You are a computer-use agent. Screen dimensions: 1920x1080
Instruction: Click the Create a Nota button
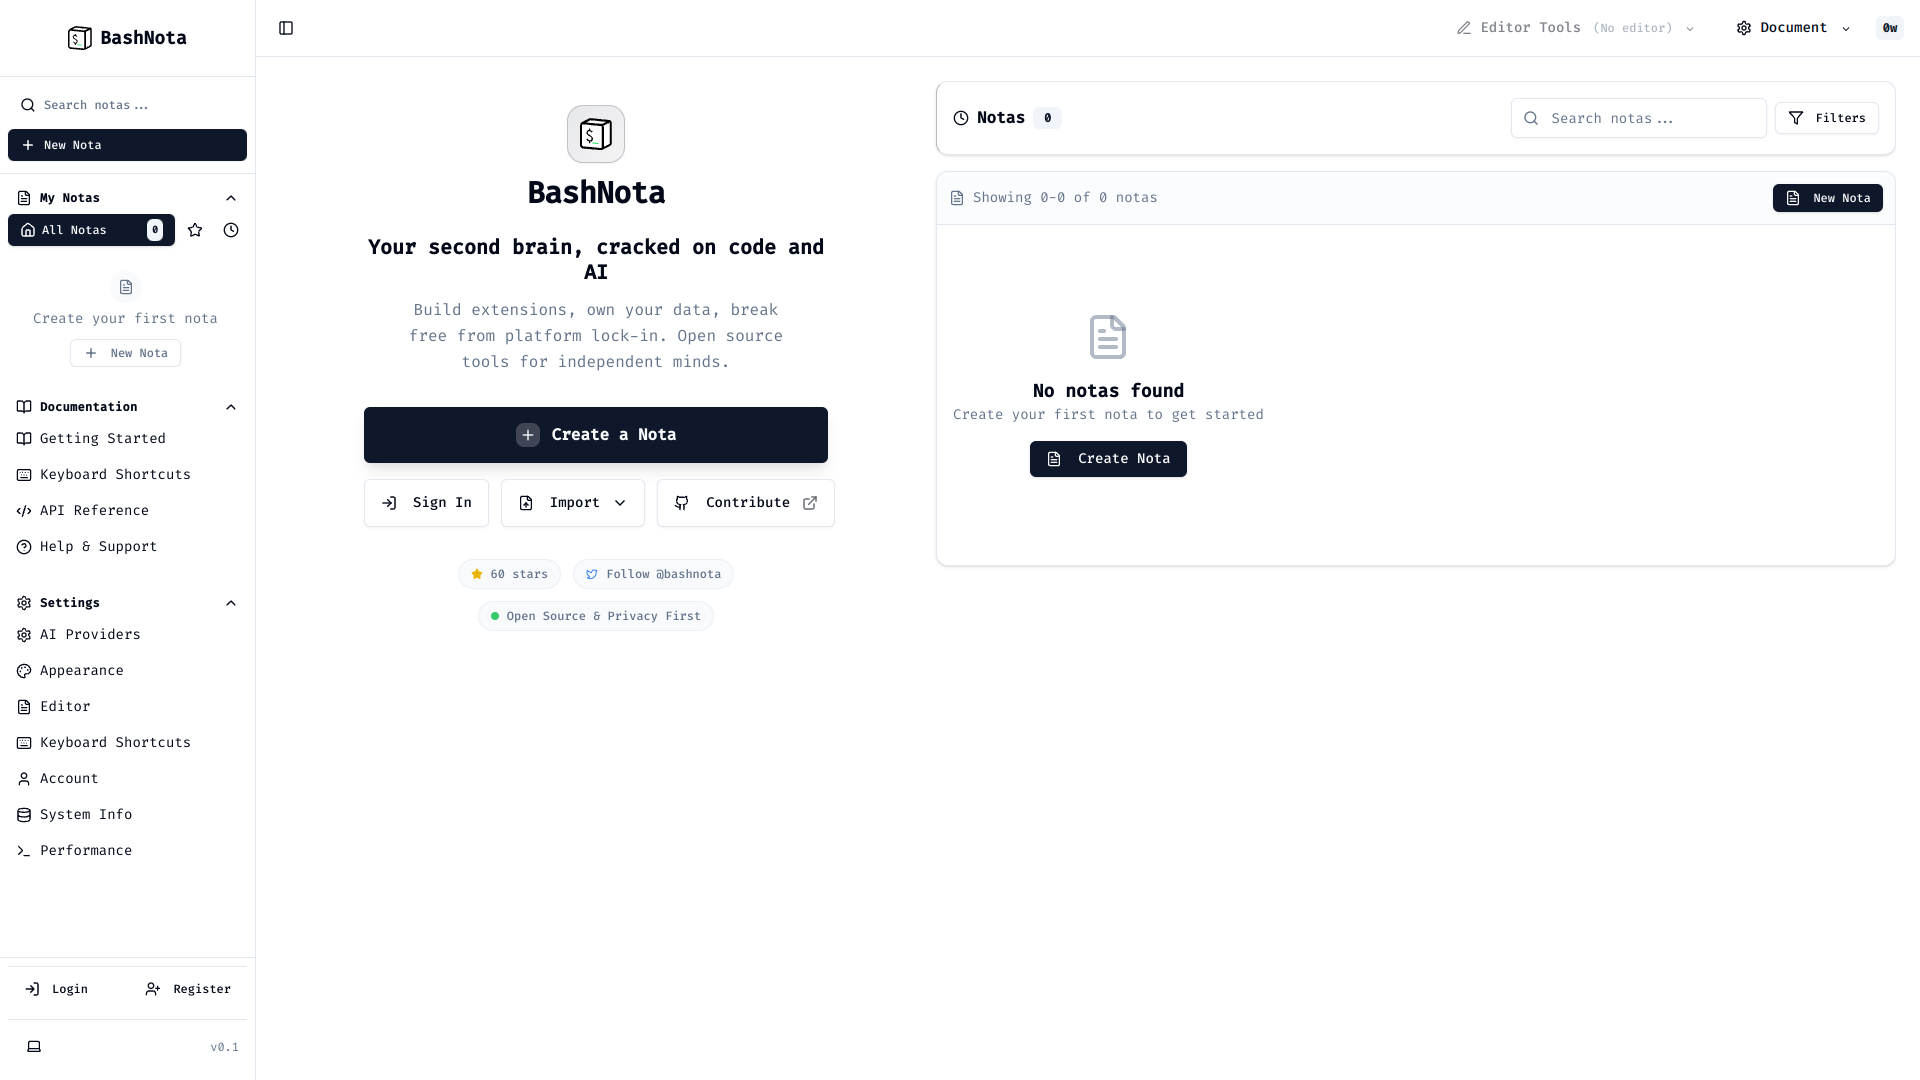coord(596,435)
